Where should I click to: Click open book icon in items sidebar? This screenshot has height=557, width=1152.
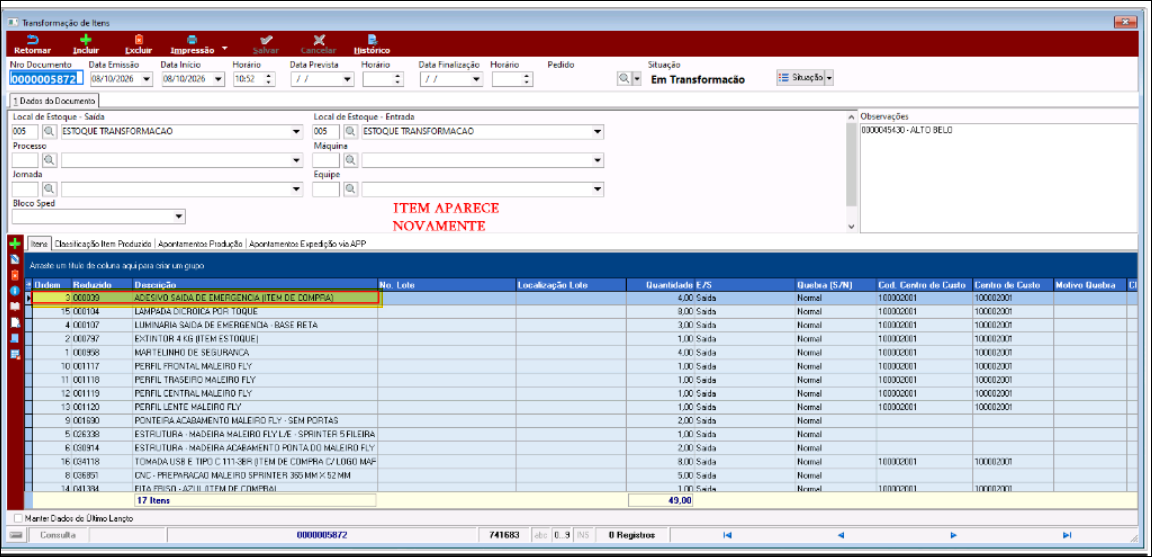coord(15,307)
